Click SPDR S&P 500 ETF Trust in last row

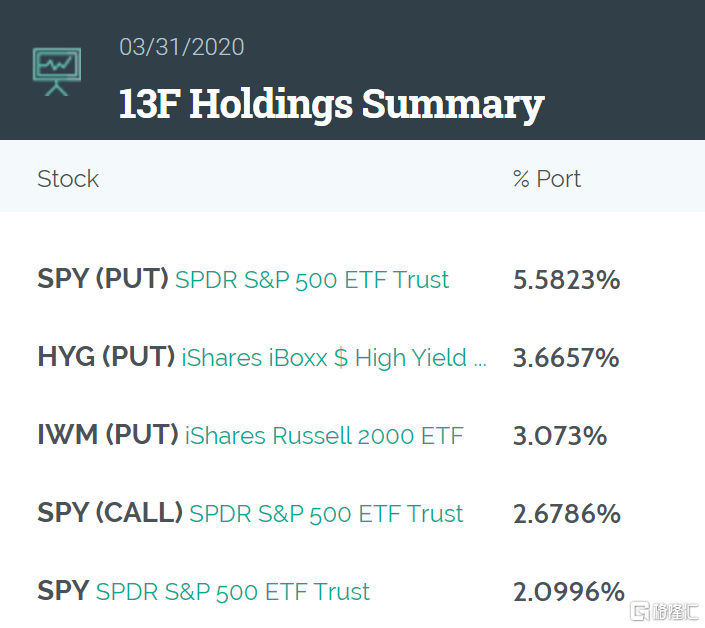point(233,592)
